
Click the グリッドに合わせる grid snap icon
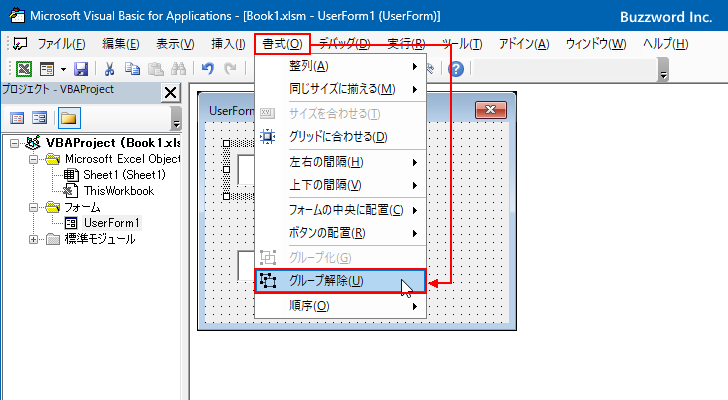pyautogui.click(x=268, y=136)
